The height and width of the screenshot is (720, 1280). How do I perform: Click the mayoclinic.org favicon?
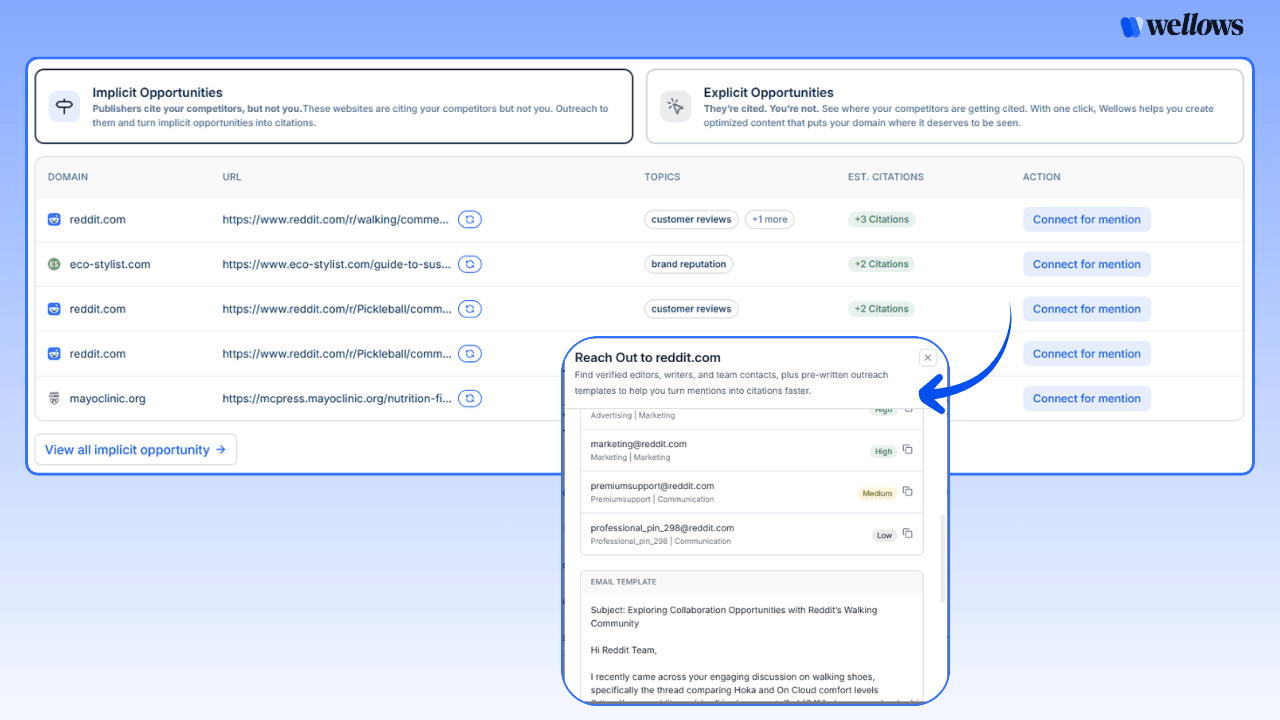point(54,398)
